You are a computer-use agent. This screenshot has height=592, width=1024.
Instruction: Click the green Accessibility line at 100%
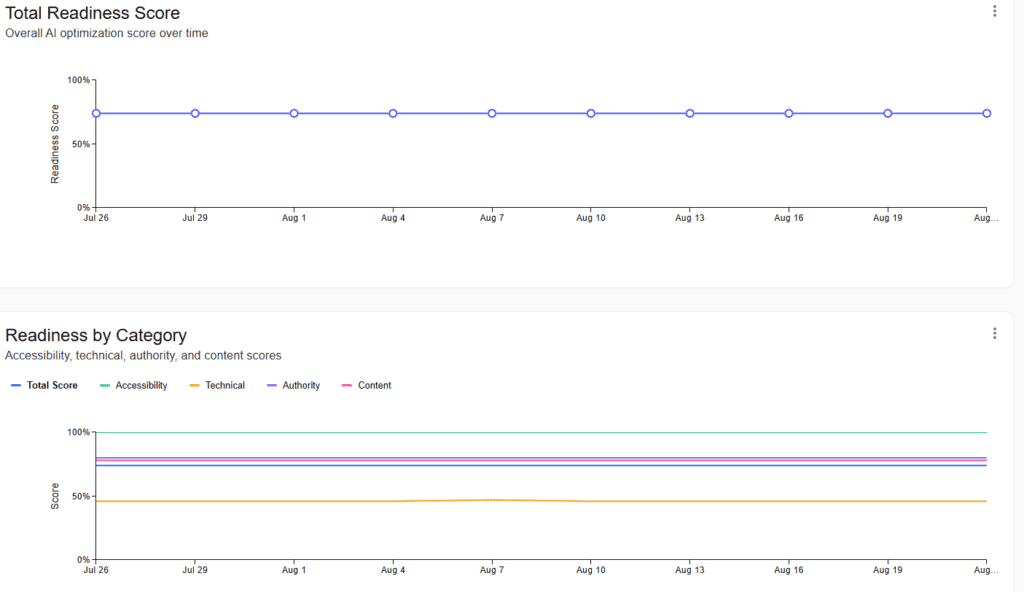[x=541, y=433]
